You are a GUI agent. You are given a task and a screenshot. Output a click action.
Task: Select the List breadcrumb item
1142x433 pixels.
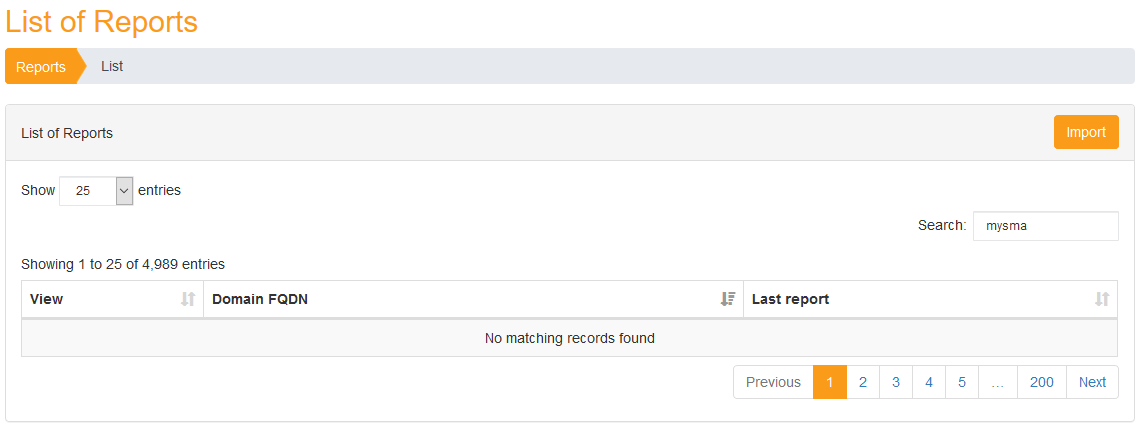point(112,66)
